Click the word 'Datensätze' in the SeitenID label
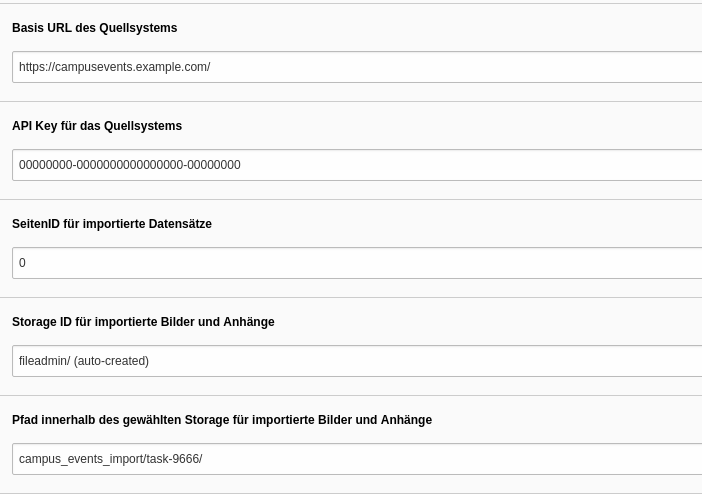 (180, 224)
